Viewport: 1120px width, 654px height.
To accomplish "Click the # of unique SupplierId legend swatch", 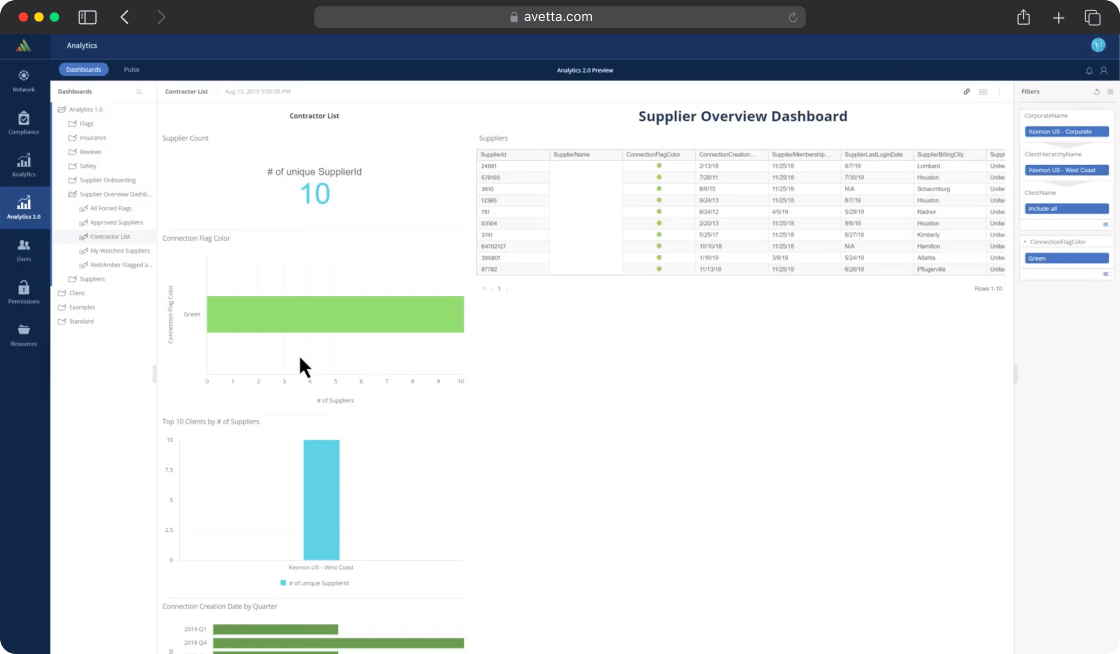I will [283, 583].
